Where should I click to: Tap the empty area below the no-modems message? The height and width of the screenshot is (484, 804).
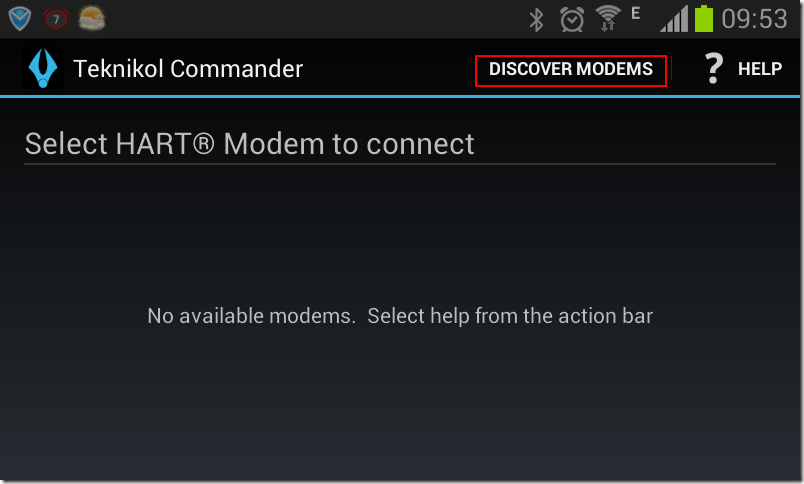[x=400, y=405]
